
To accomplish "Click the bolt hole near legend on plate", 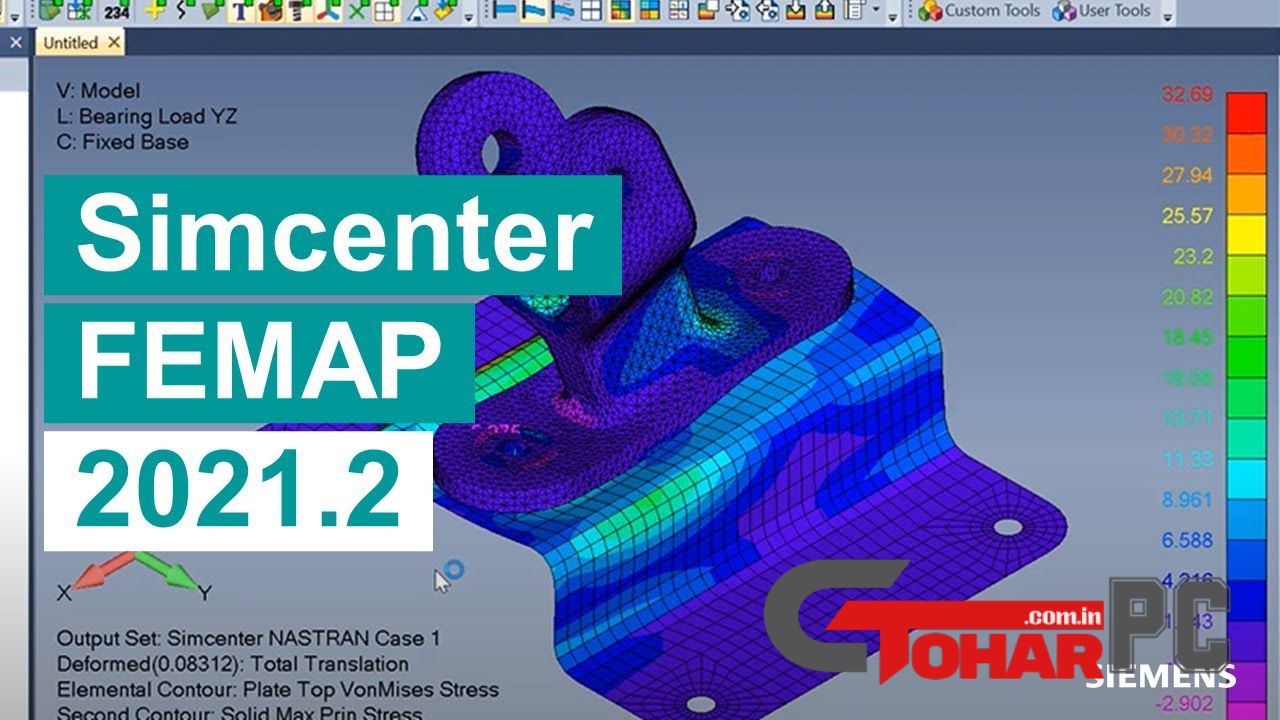I will [1006, 526].
